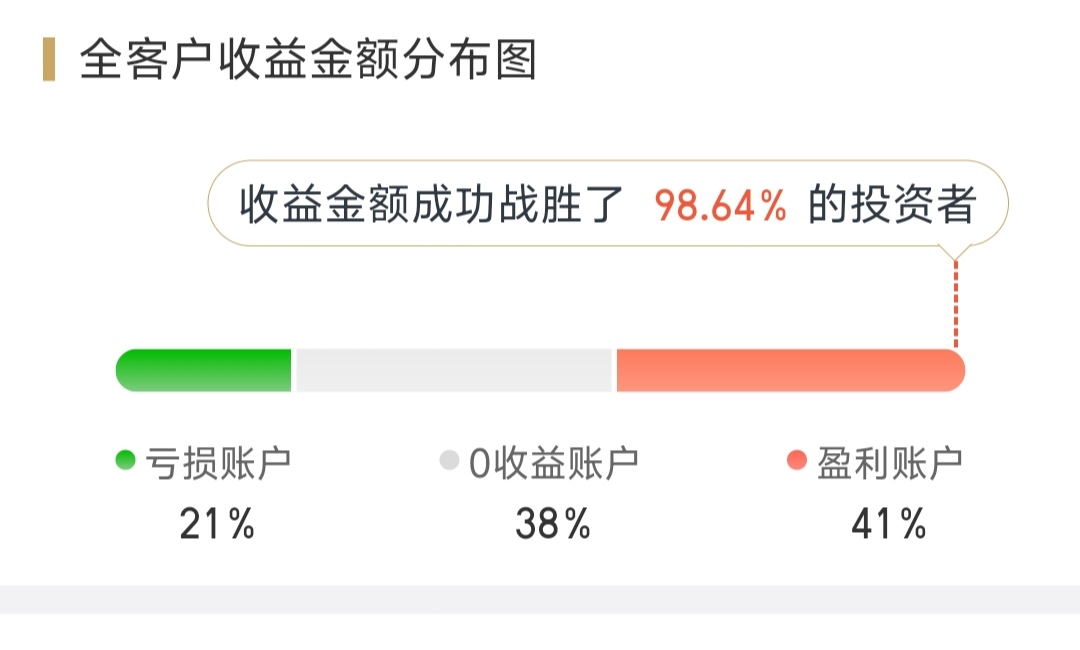The image size is (1080, 650).
Task: Click the gray dot next to 0收益账户
Action: pos(449,461)
